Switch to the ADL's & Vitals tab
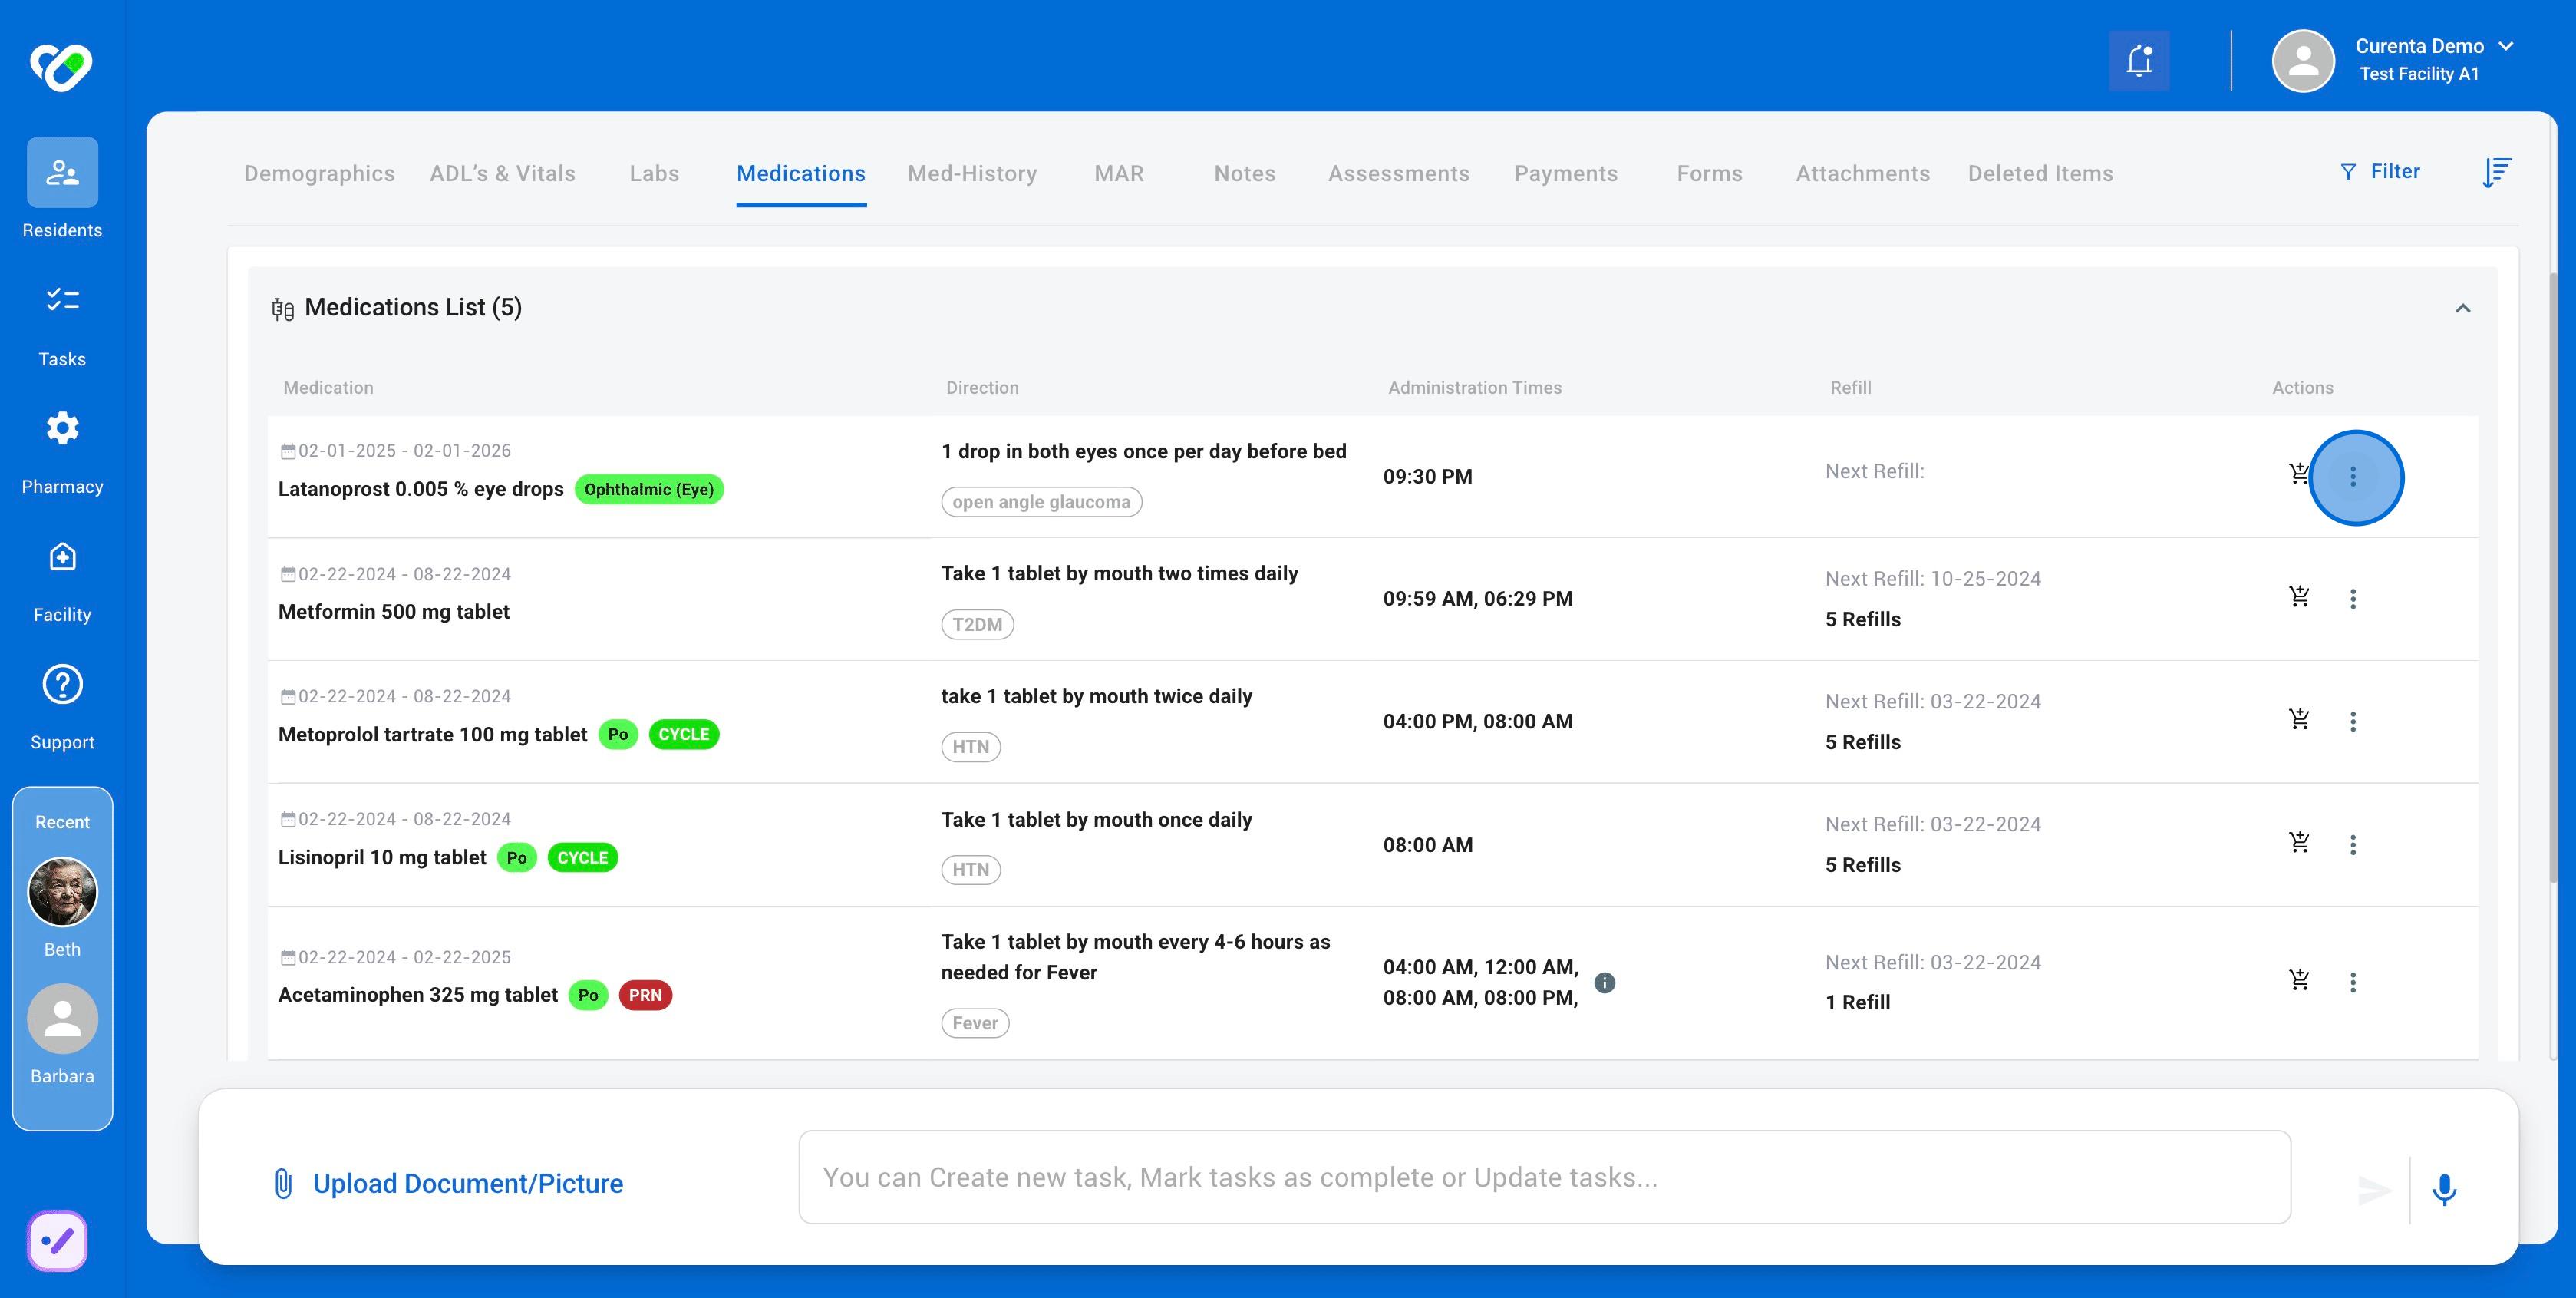 502,174
